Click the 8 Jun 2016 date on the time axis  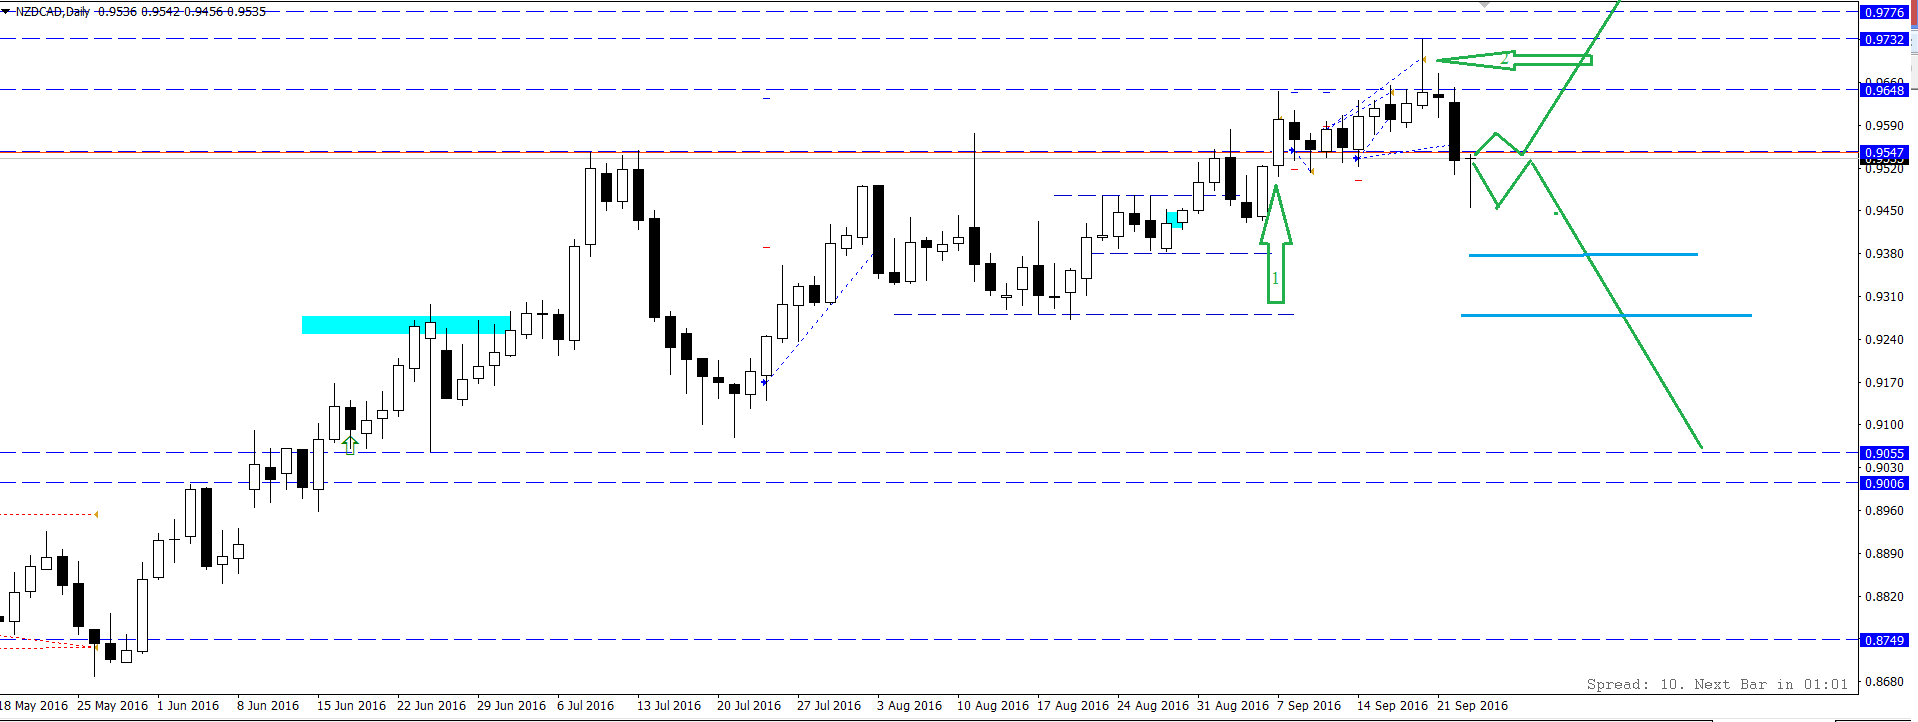[268, 706]
